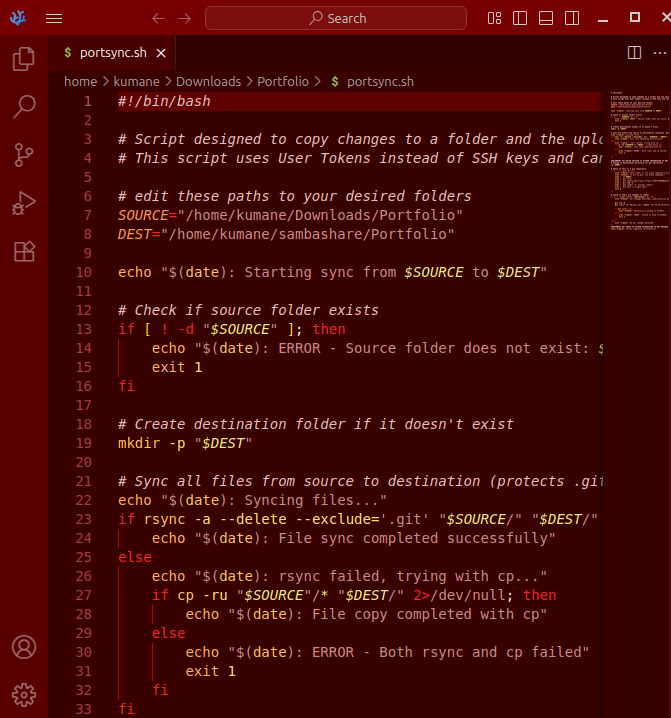Screen dimensions: 671x718
Task: Click the Go Back navigation arrow
Action: (158, 18)
